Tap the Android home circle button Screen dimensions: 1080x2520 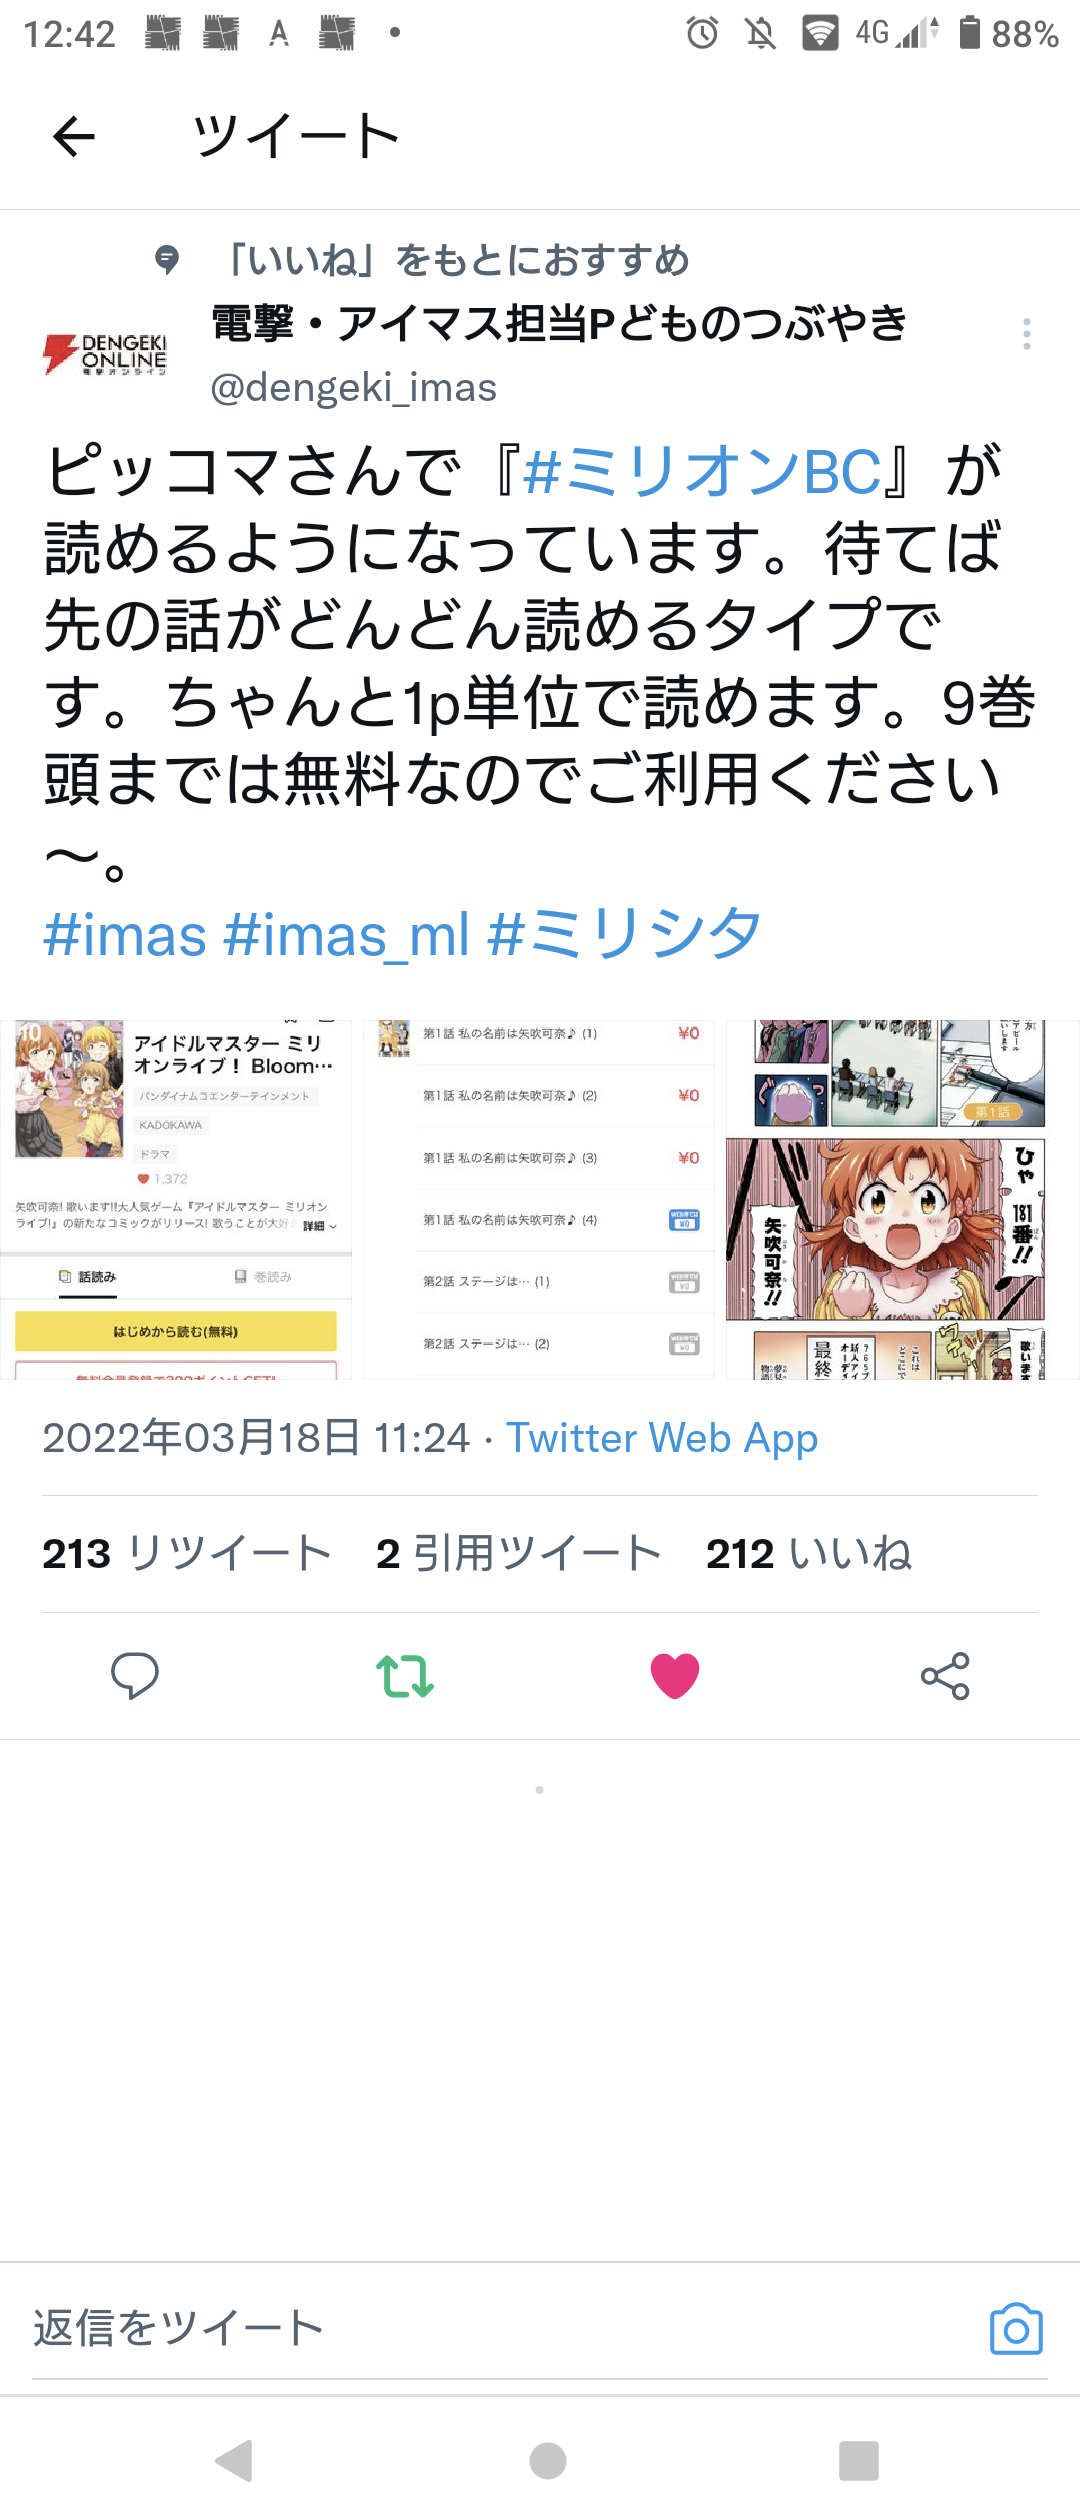tap(548, 2461)
